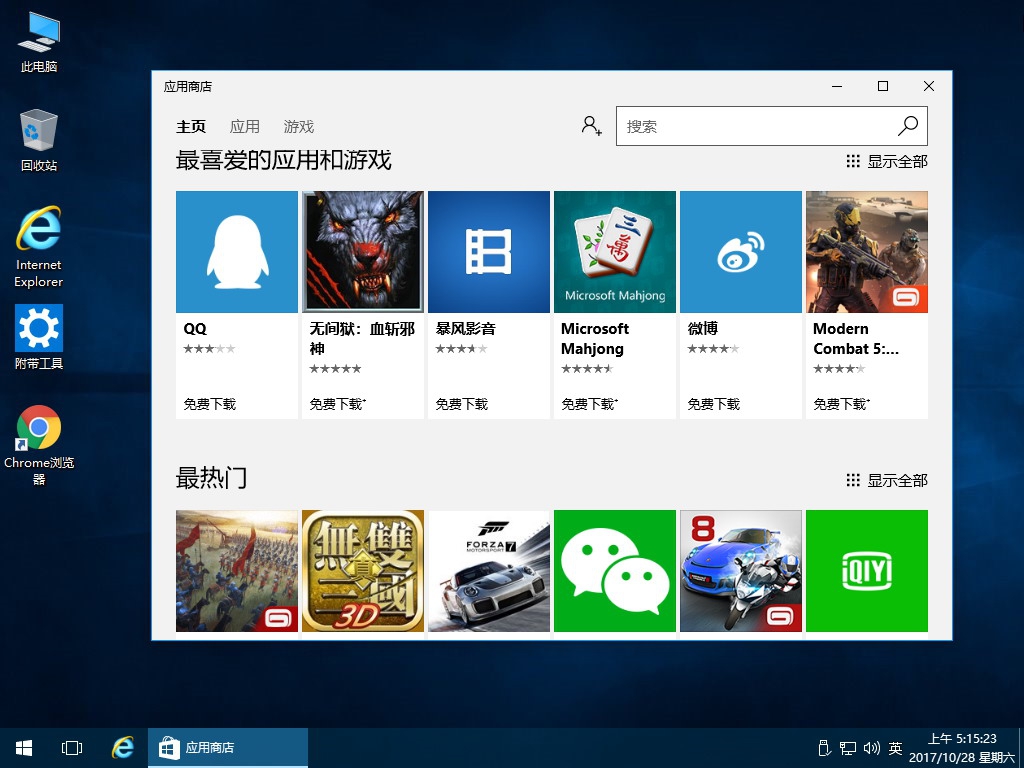Viewport: 1024px width, 768px height.
Task: Select the 回收站 recycle bin icon
Action: 39,140
